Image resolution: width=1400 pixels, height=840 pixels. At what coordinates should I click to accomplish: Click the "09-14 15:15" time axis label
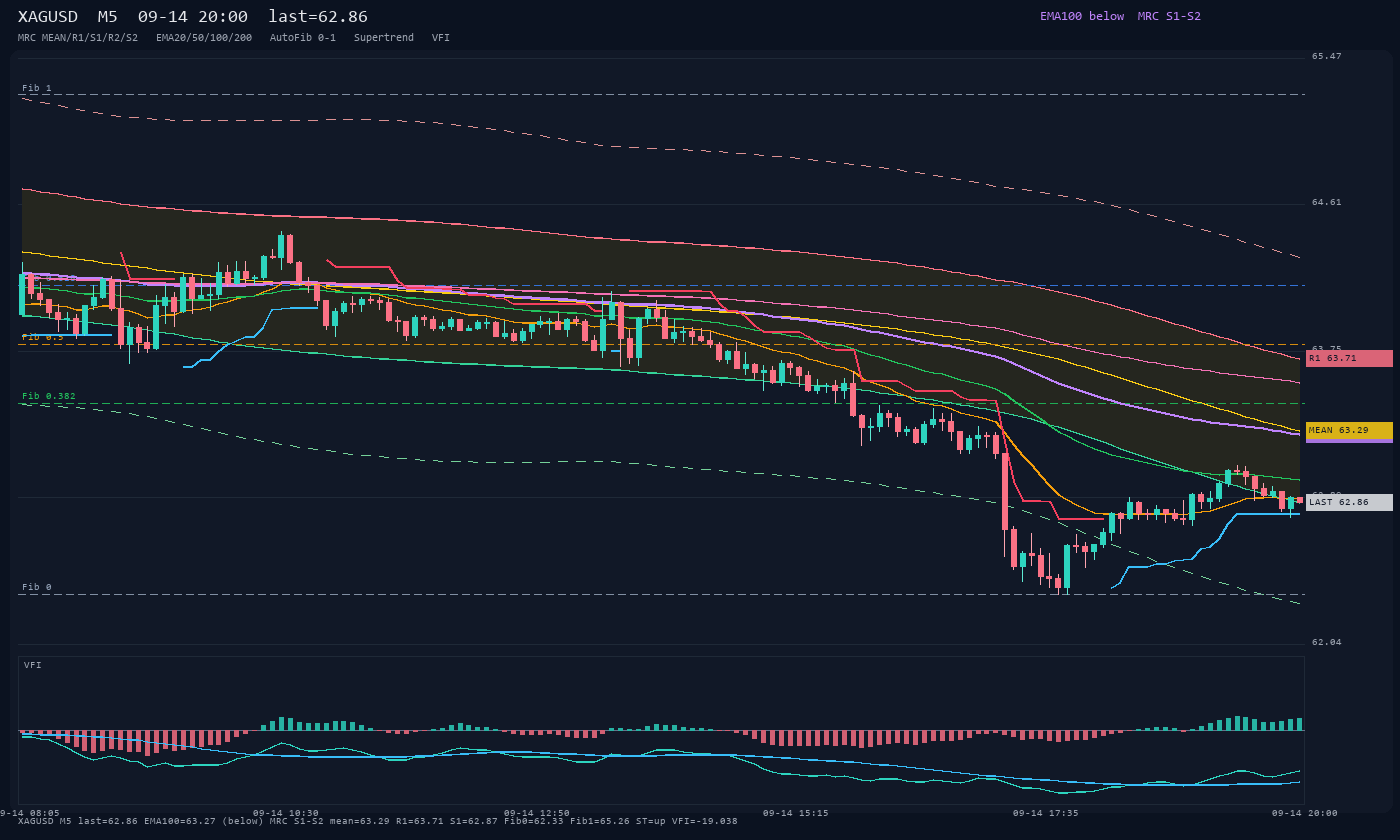click(795, 813)
